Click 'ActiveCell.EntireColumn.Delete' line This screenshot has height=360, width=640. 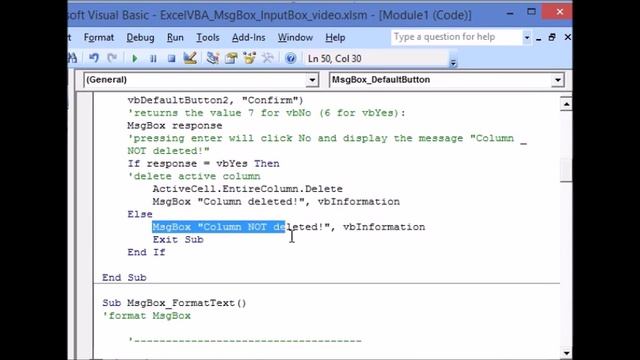click(x=247, y=189)
